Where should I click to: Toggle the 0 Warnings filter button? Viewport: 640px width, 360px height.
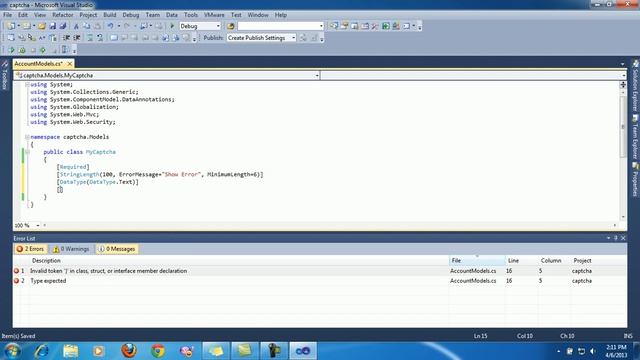71,249
